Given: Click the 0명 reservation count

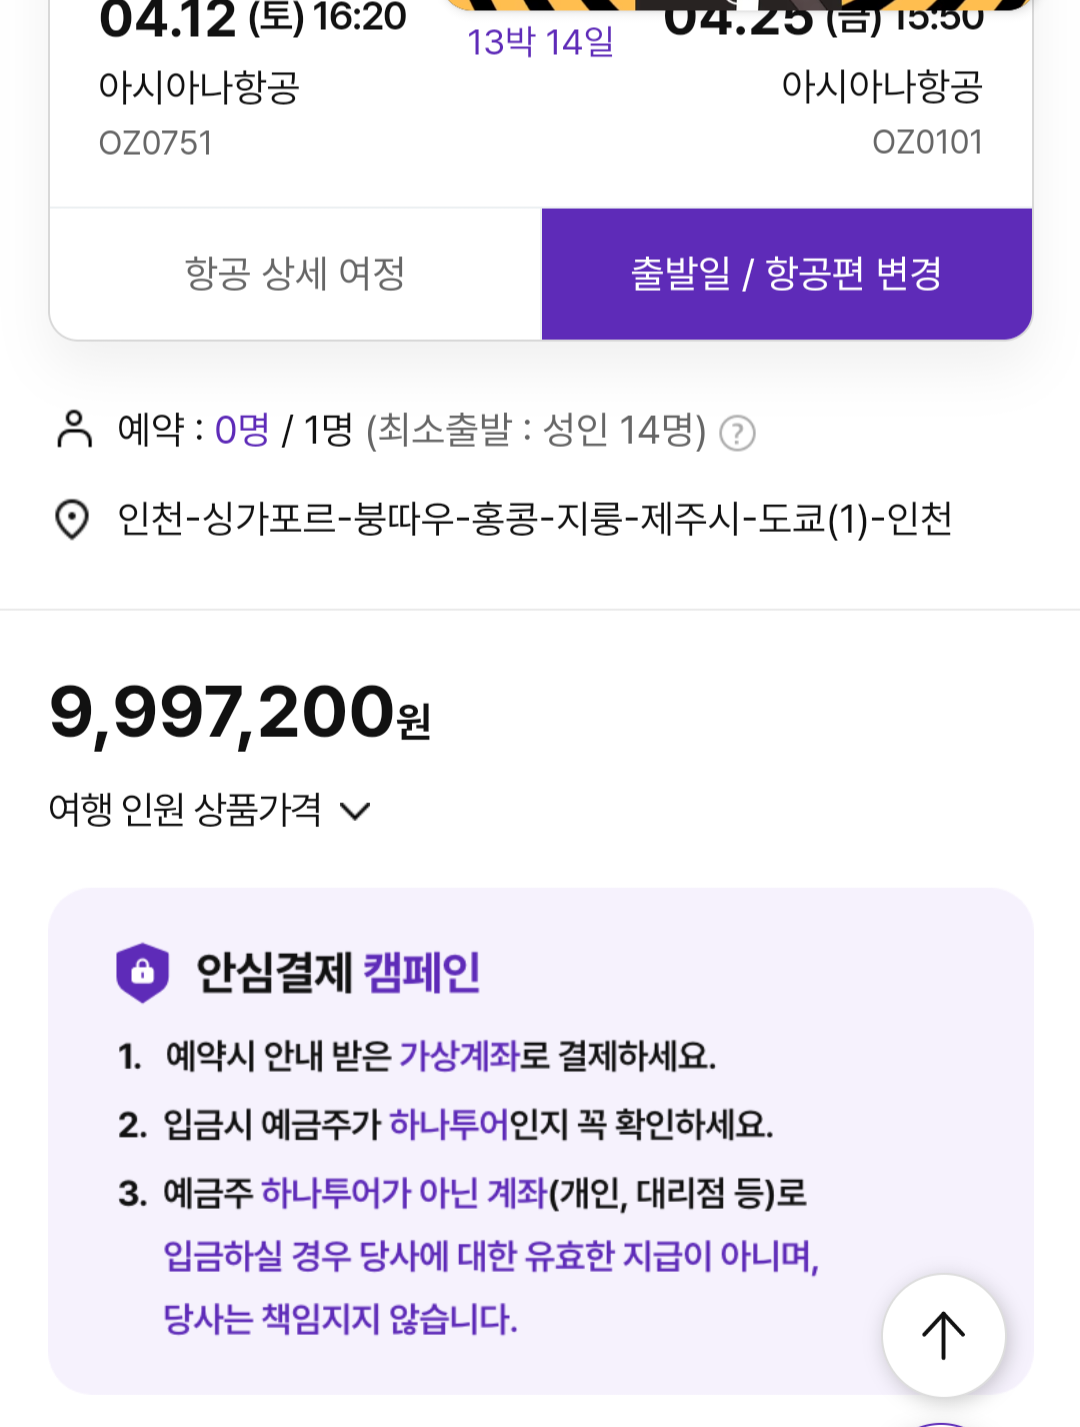Looking at the screenshot, I should tap(242, 430).
